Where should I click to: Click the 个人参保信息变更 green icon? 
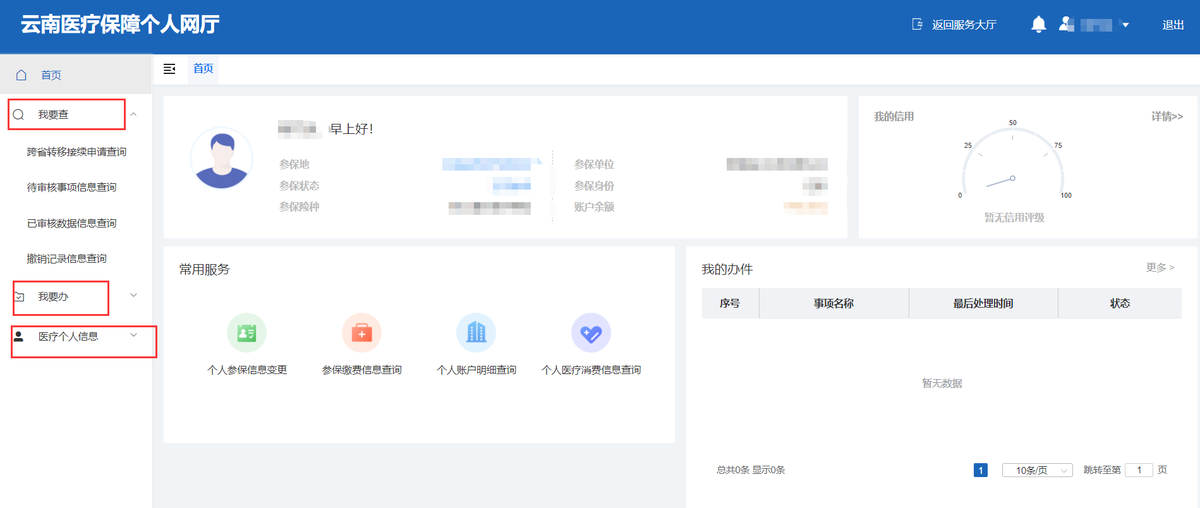tap(246, 333)
